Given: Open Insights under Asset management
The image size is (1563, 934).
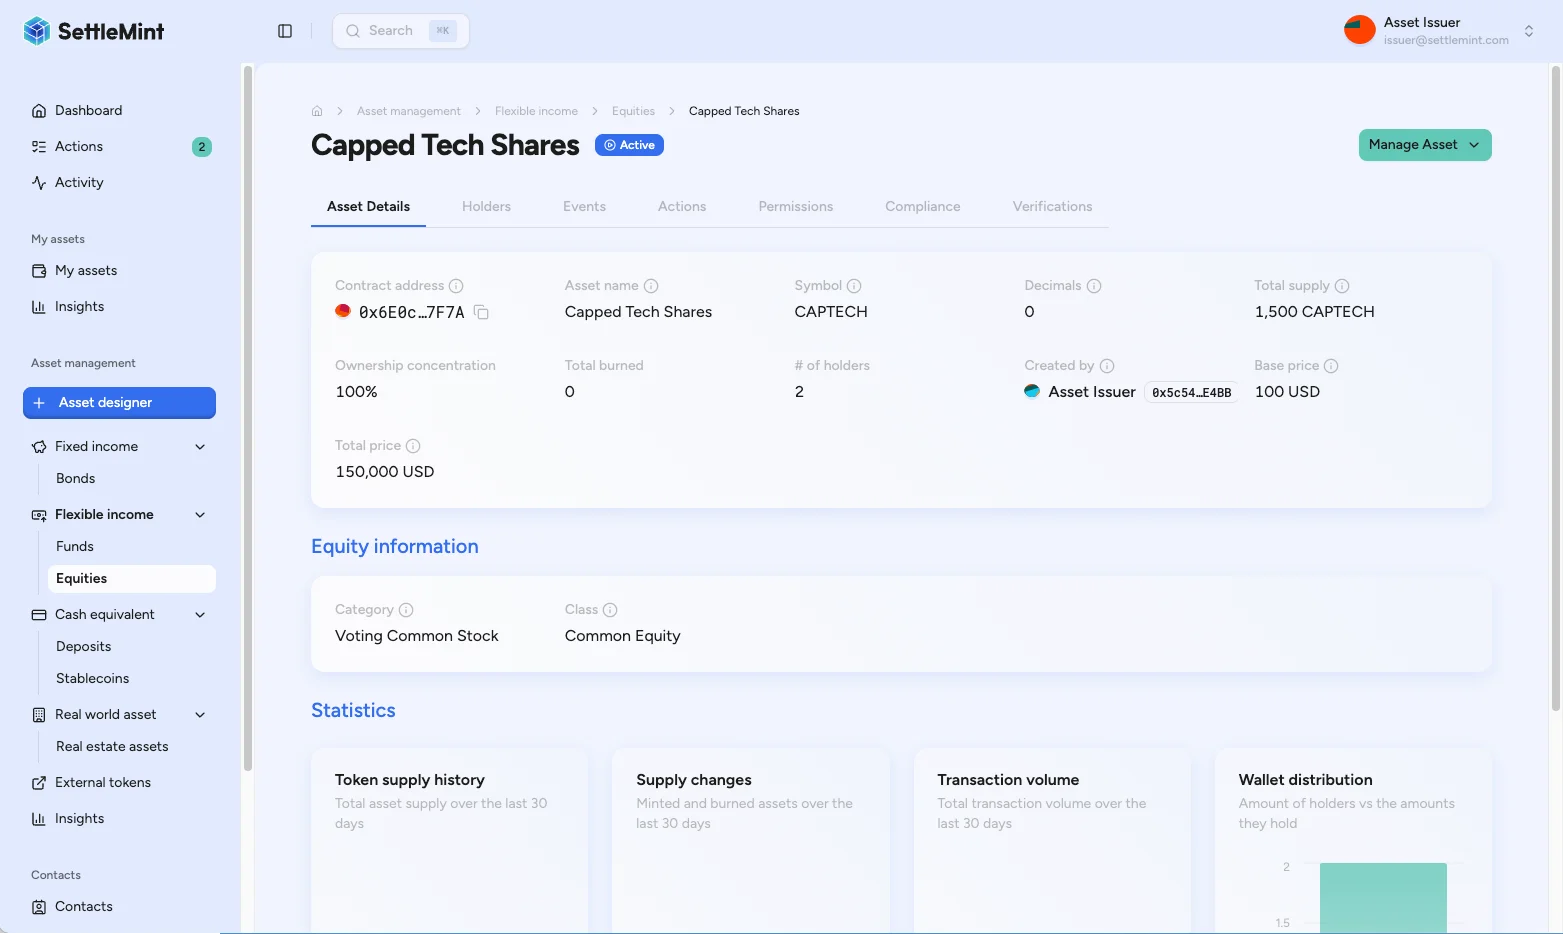Looking at the screenshot, I should (x=79, y=818).
